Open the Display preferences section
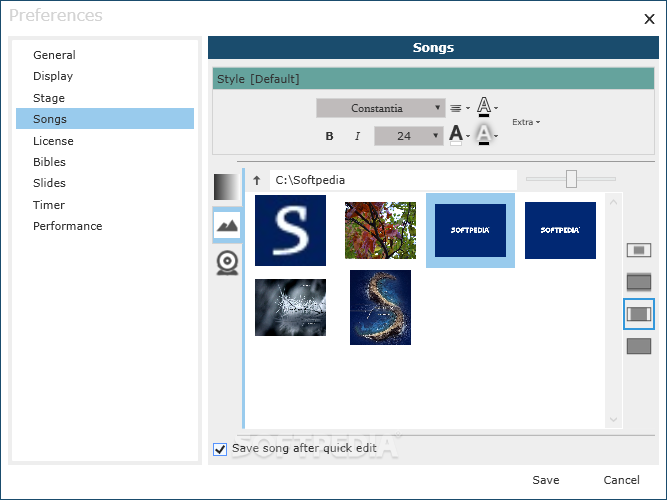This screenshot has height=500, width=667. [105, 76]
